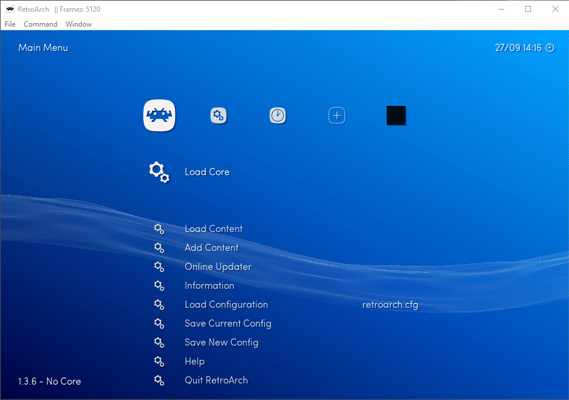Open the Settings tab with gears icon

coord(218,115)
